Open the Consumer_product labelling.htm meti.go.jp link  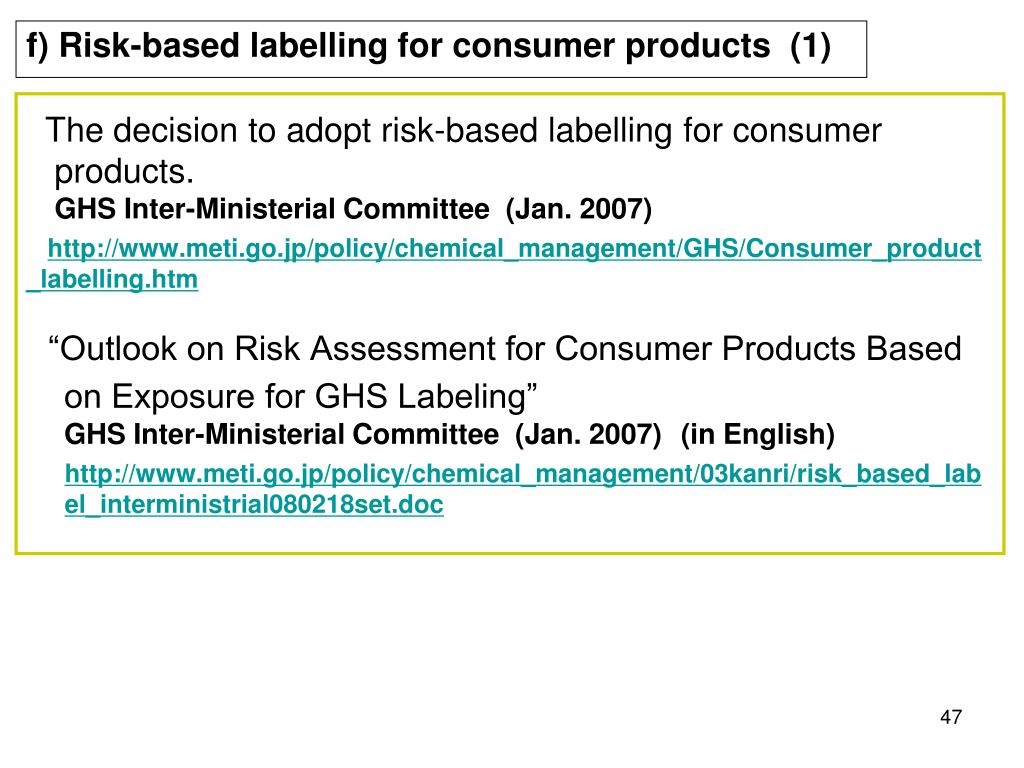pos(515,249)
